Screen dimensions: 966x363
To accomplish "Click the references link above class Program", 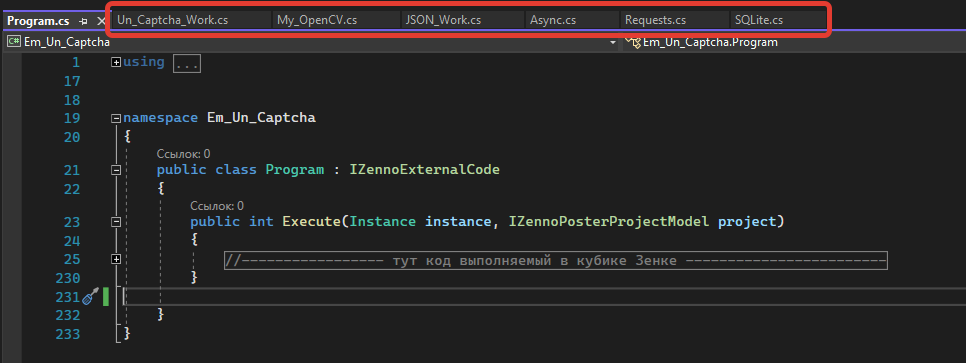I will click(183, 153).
